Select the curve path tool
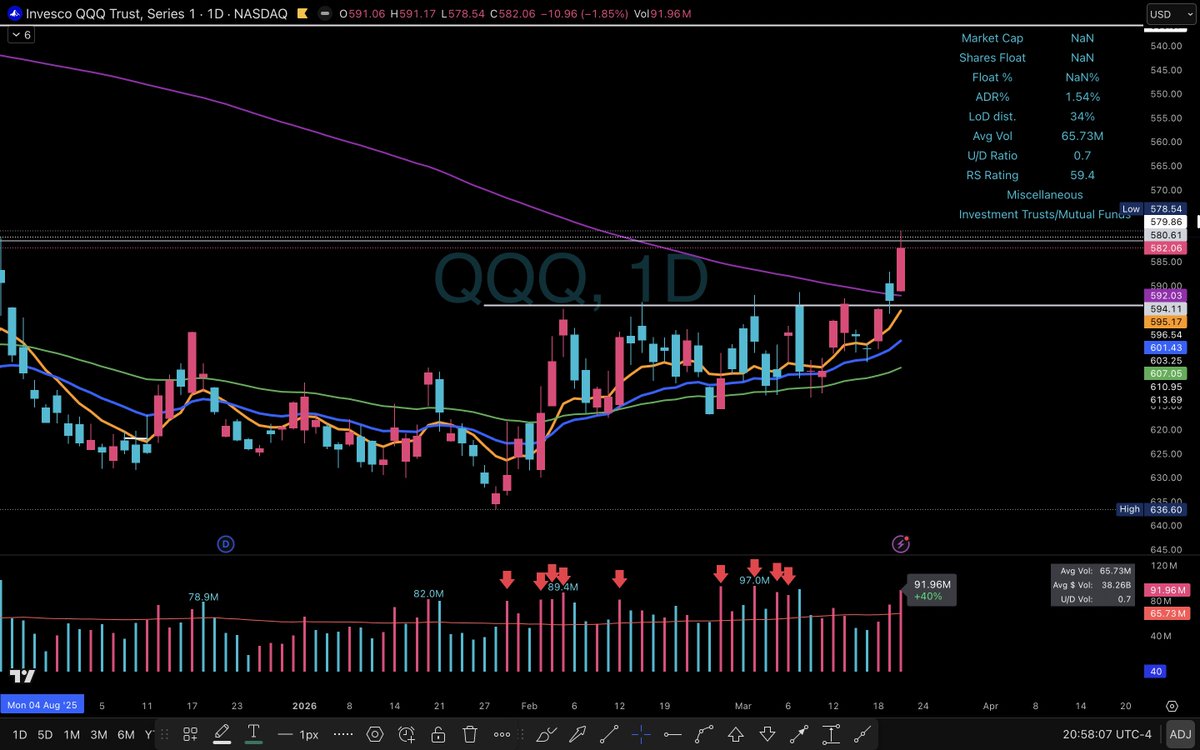The height and width of the screenshot is (750, 1200). coord(704,733)
